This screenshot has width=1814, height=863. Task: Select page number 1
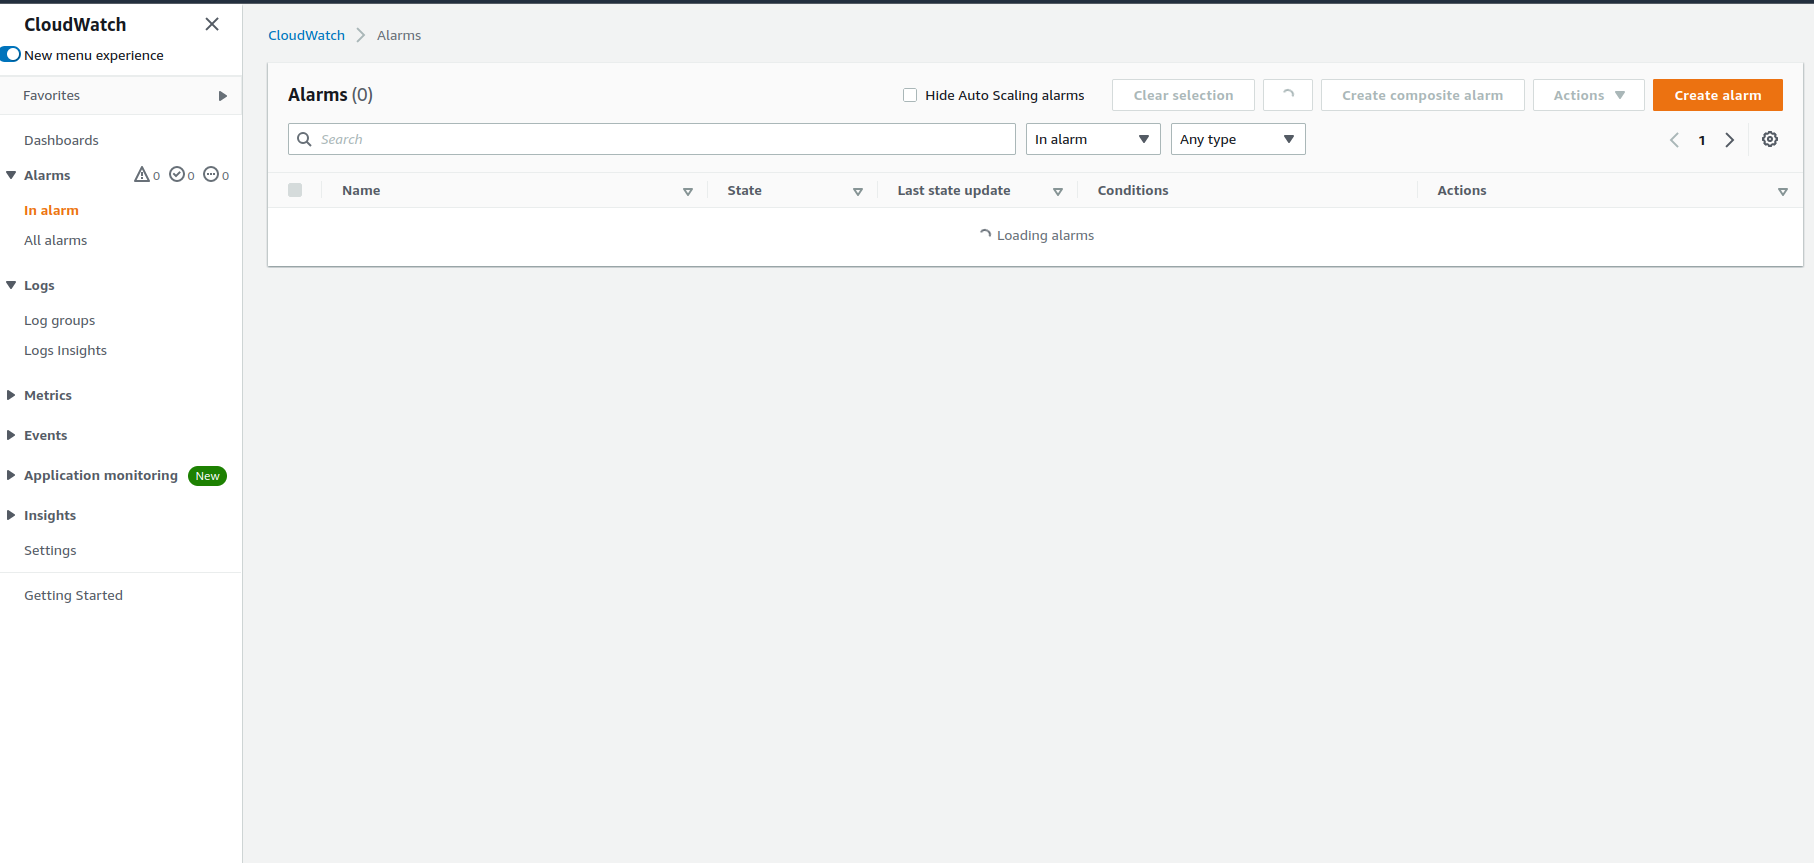point(1701,140)
